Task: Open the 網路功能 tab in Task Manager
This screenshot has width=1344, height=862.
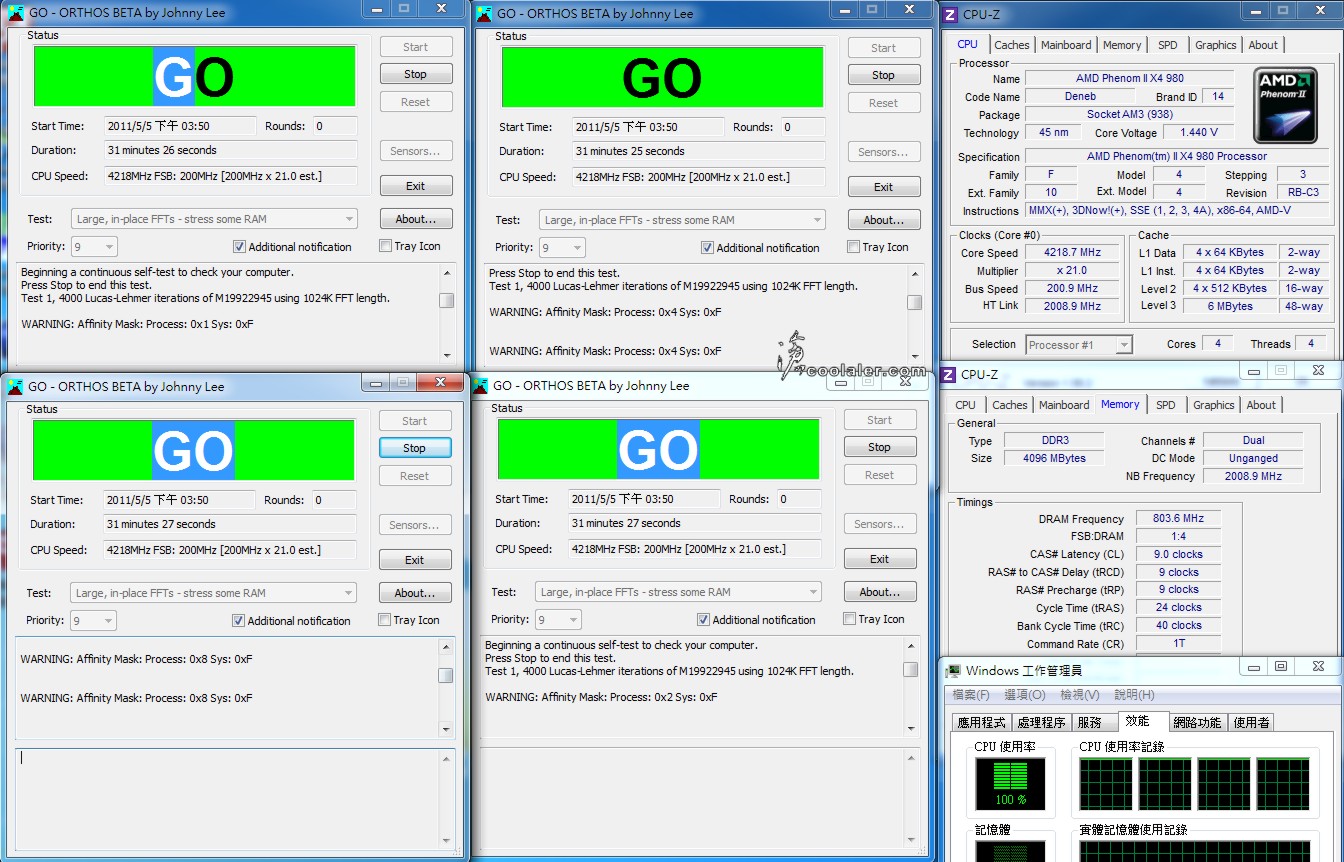Action: tap(1197, 722)
